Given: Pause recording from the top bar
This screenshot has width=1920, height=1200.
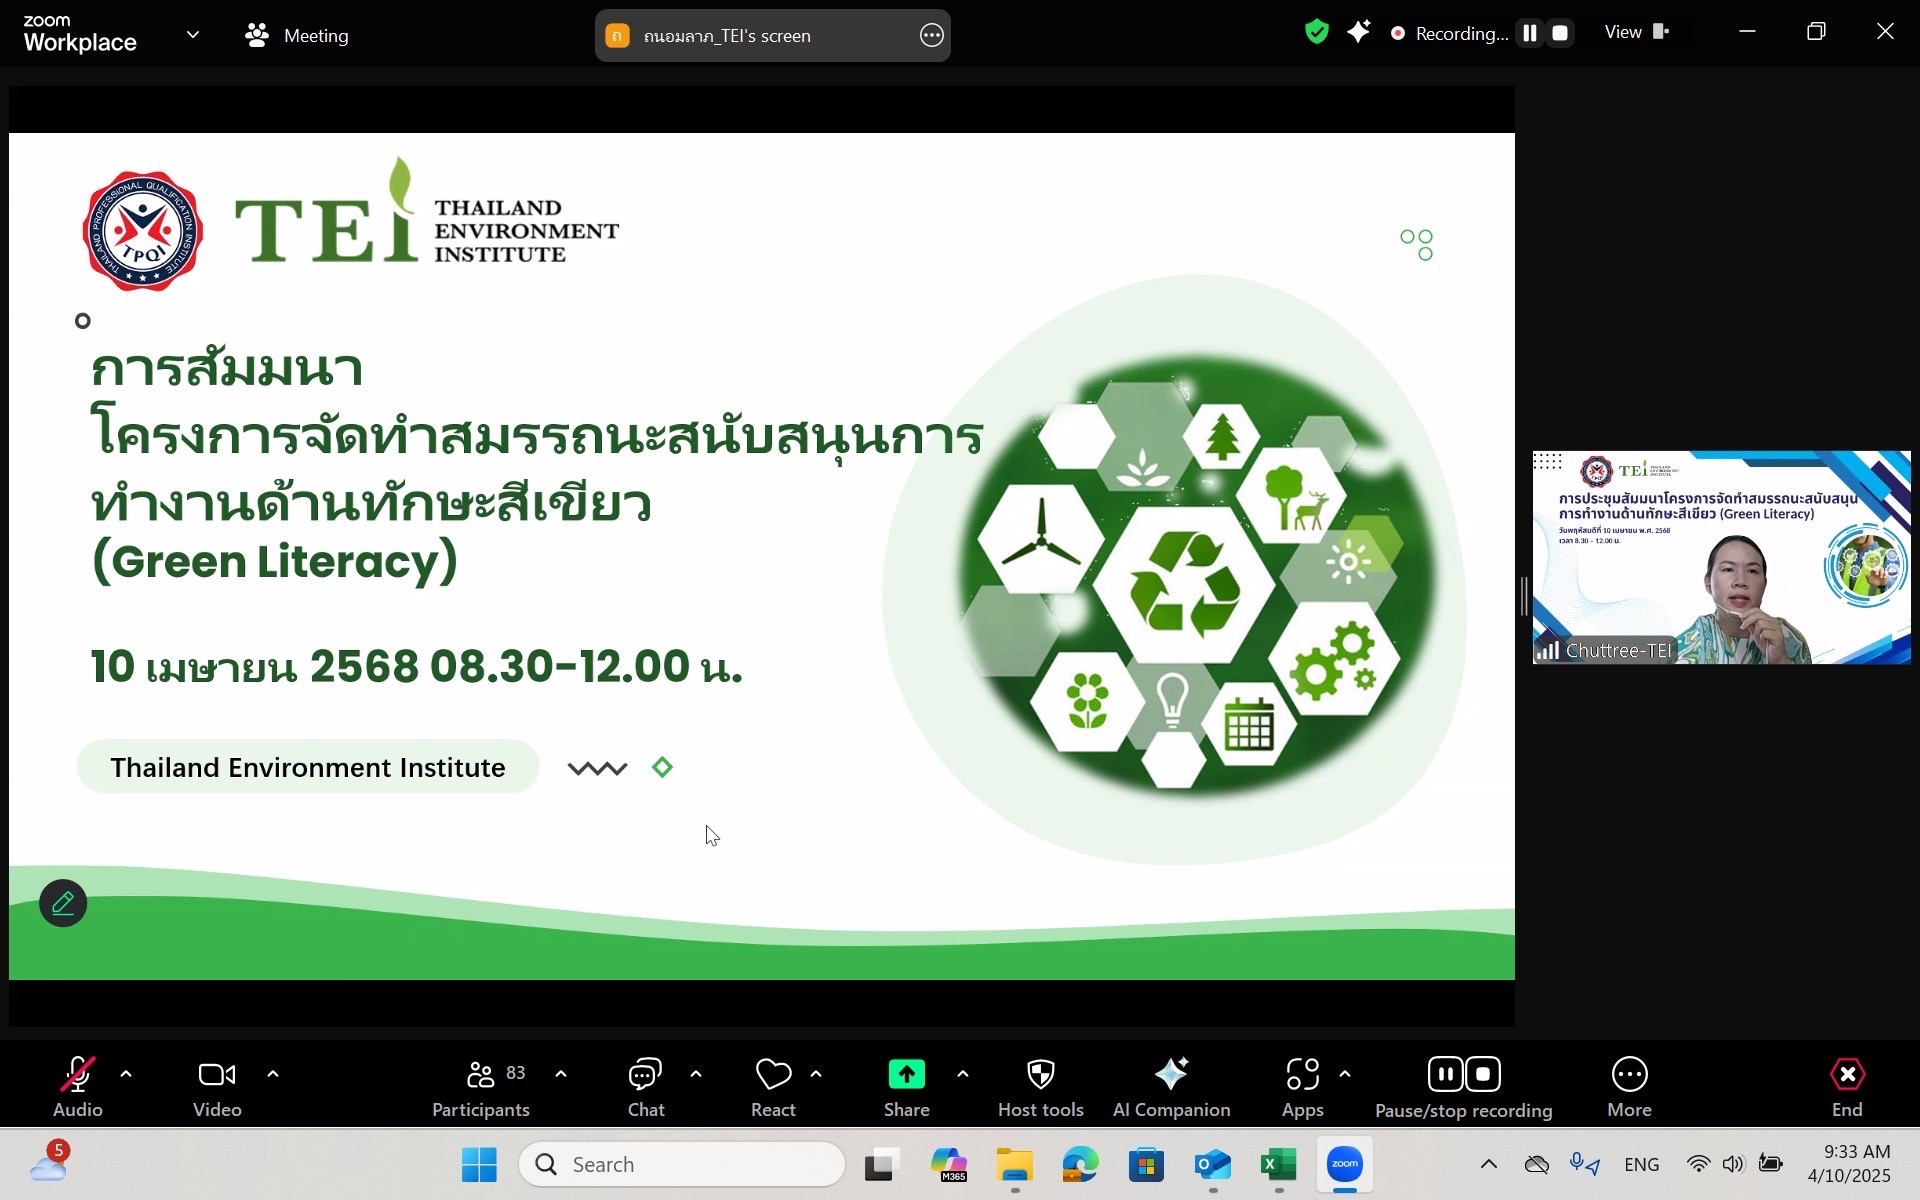Looking at the screenshot, I should (x=1529, y=33).
